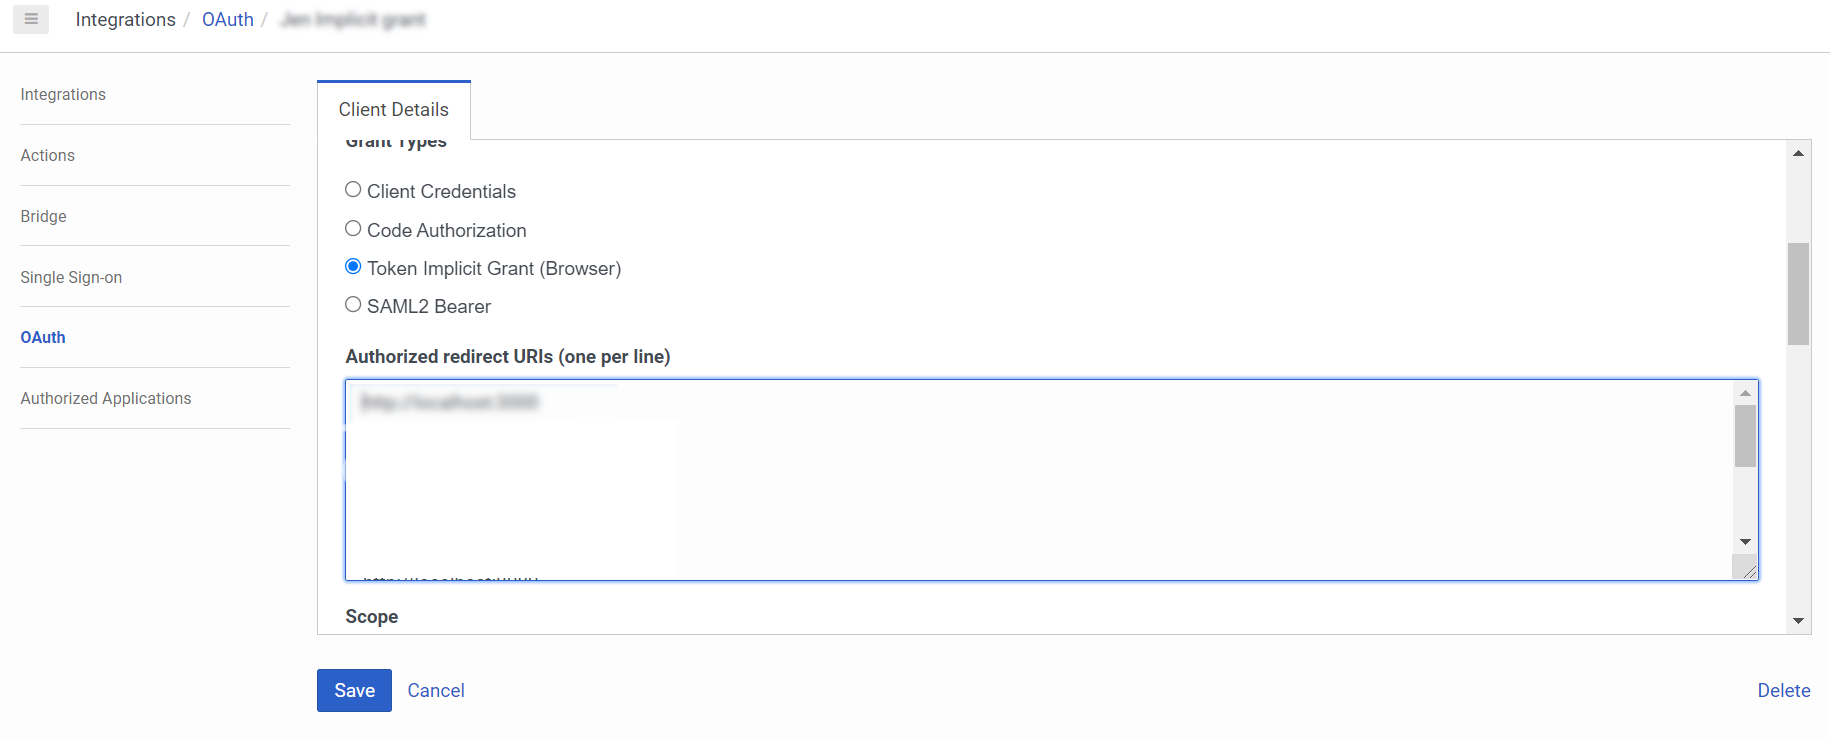The width and height of the screenshot is (1830, 738).
Task: Choose Token Implicit Grant (Browser) option
Action: click(x=353, y=267)
